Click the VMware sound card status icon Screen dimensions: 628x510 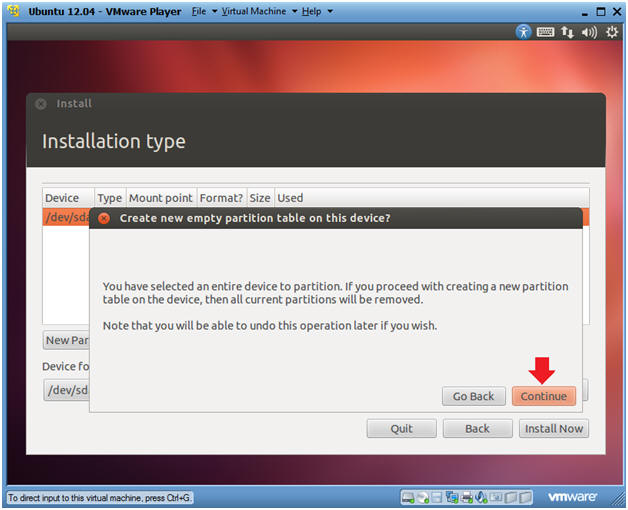[x=481, y=497]
